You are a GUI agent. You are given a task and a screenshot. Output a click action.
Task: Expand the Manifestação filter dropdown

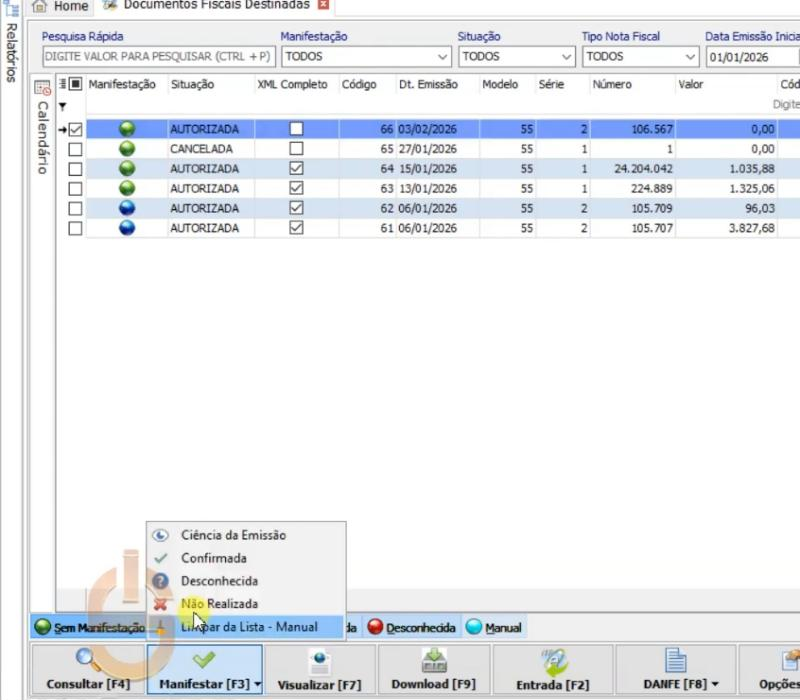tap(442, 57)
